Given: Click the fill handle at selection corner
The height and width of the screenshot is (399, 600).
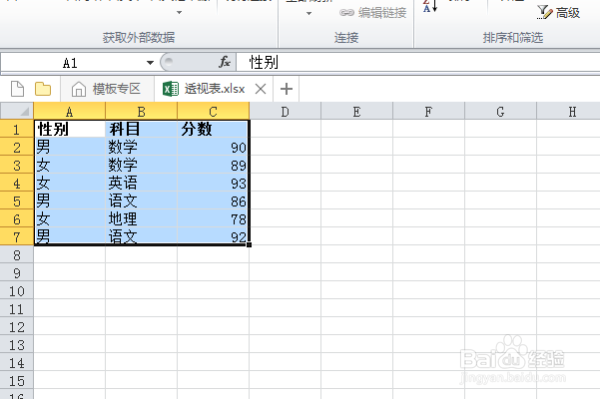Looking at the screenshot, I should (249, 244).
